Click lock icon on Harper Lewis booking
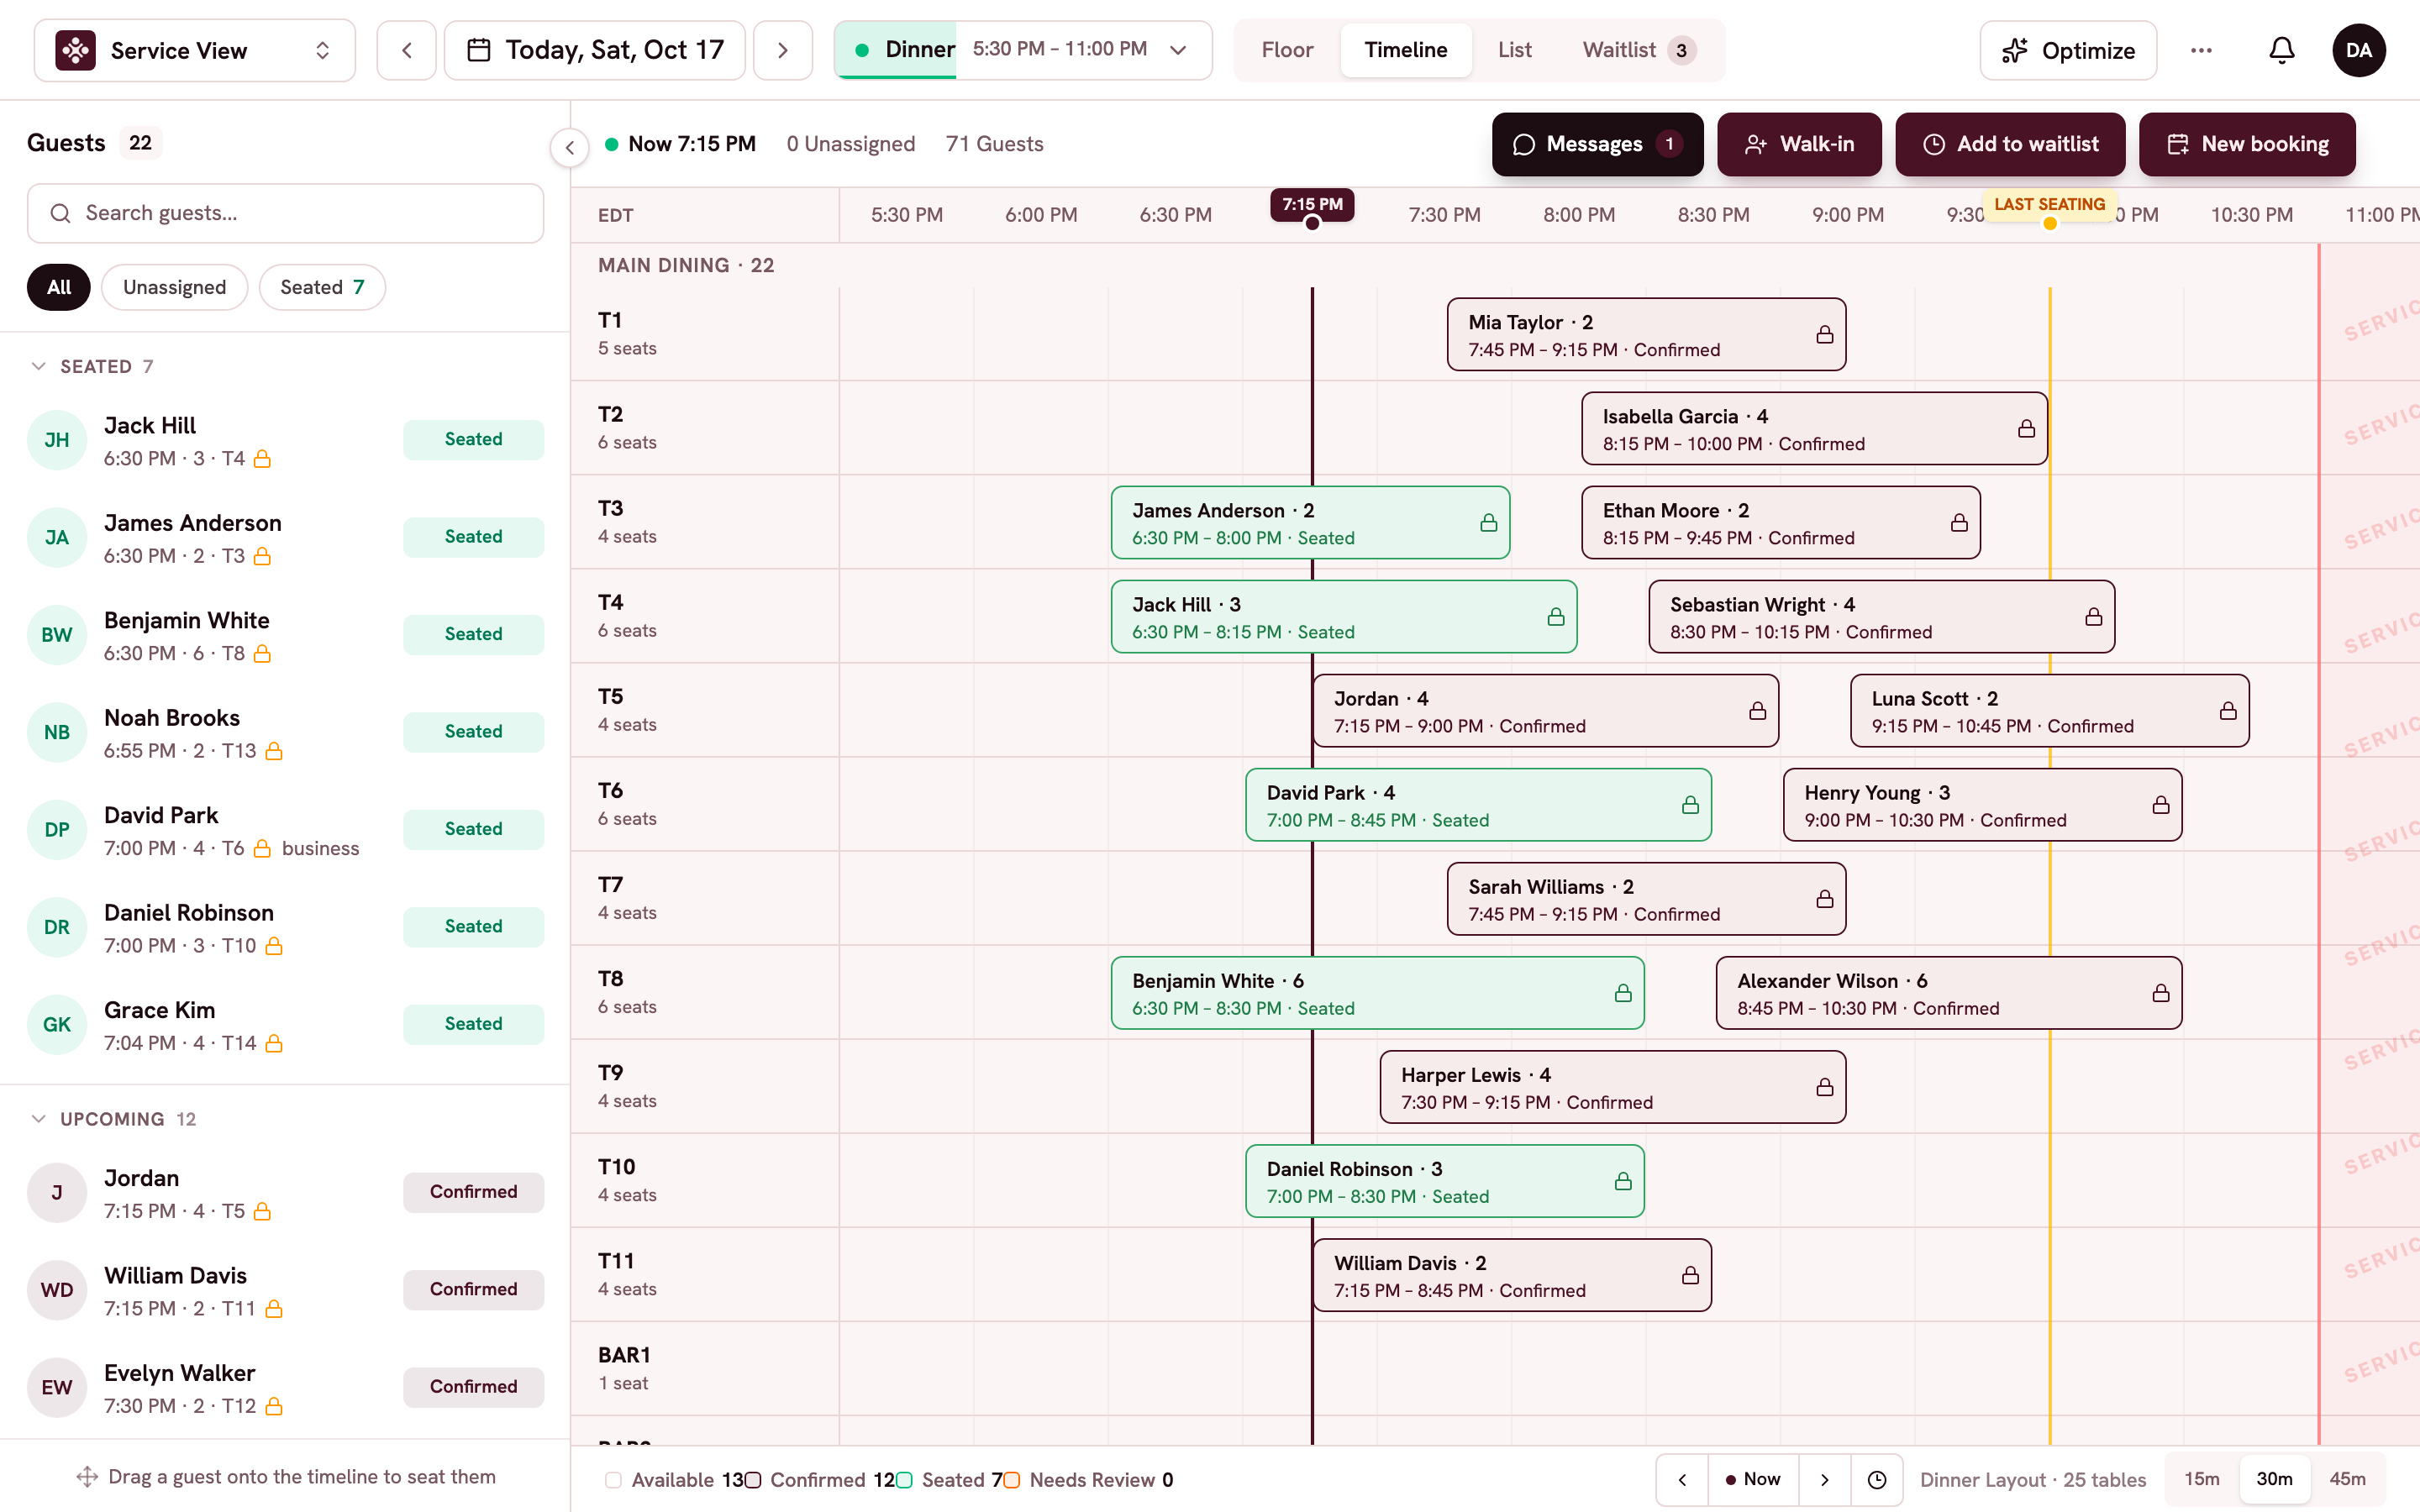The width and height of the screenshot is (2420, 1512). point(1825,1087)
